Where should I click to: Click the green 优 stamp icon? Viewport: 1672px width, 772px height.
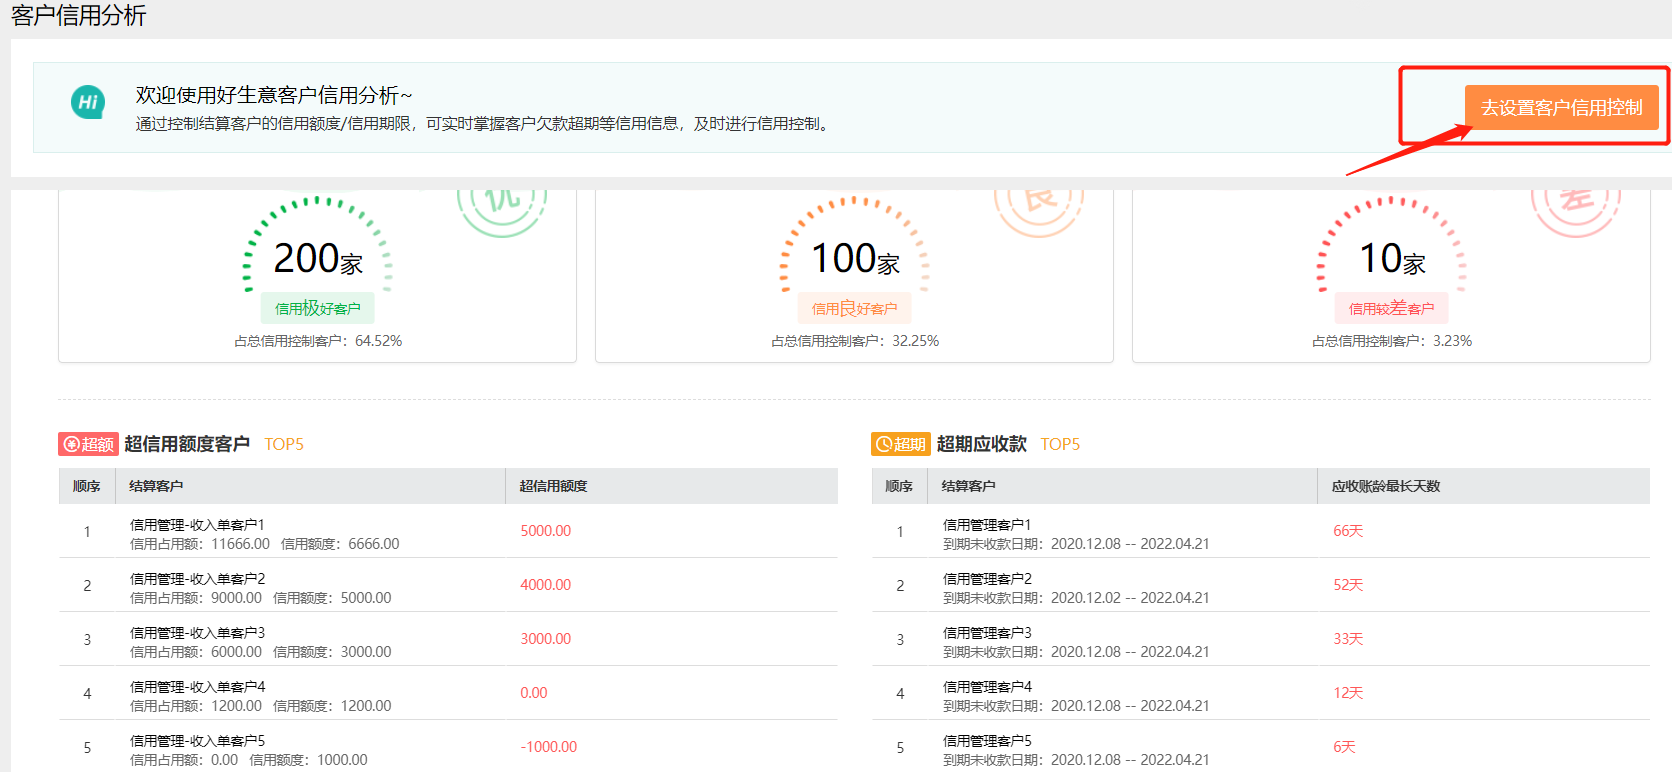pyautogui.click(x=502, y=203)
